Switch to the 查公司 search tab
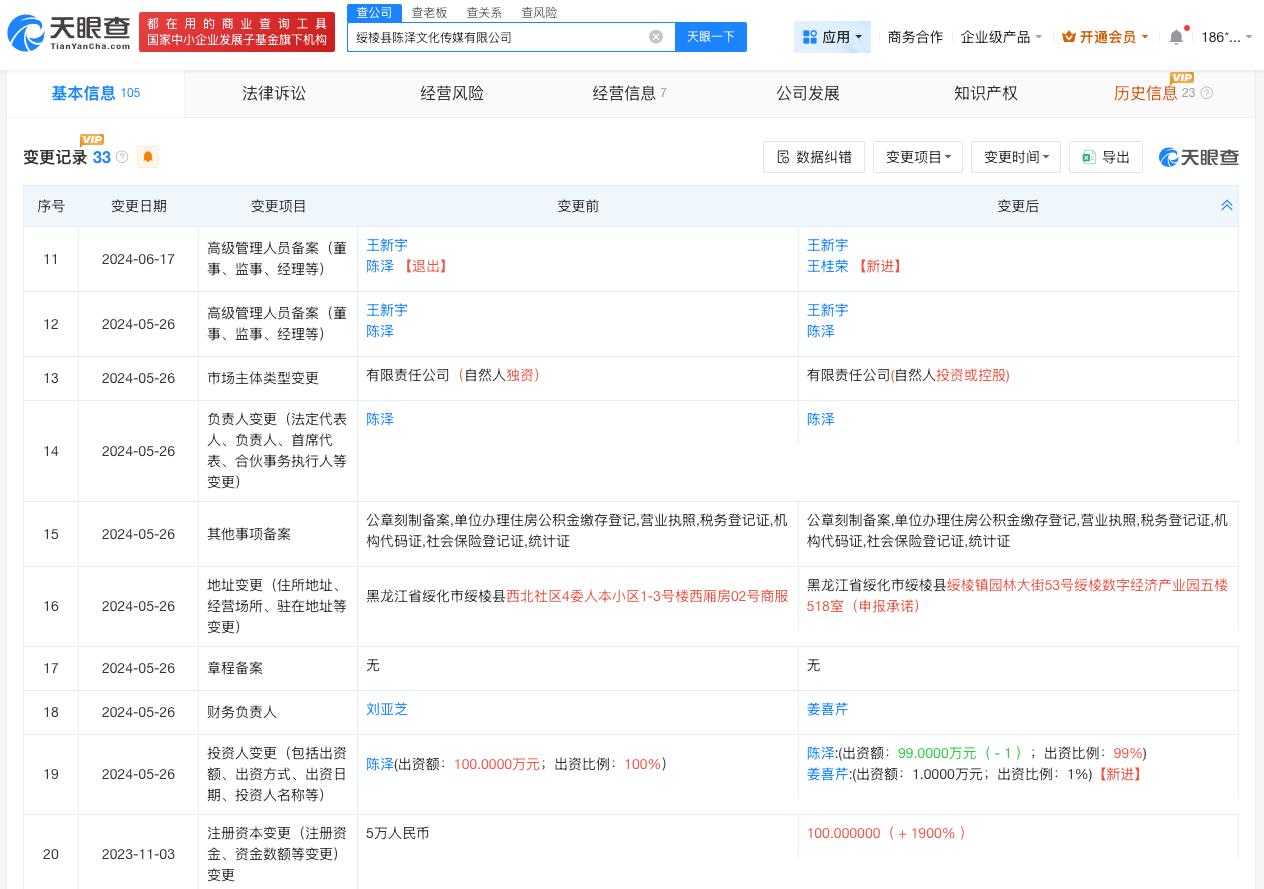This screenshot has height=889, width=1264. [374, 13]
